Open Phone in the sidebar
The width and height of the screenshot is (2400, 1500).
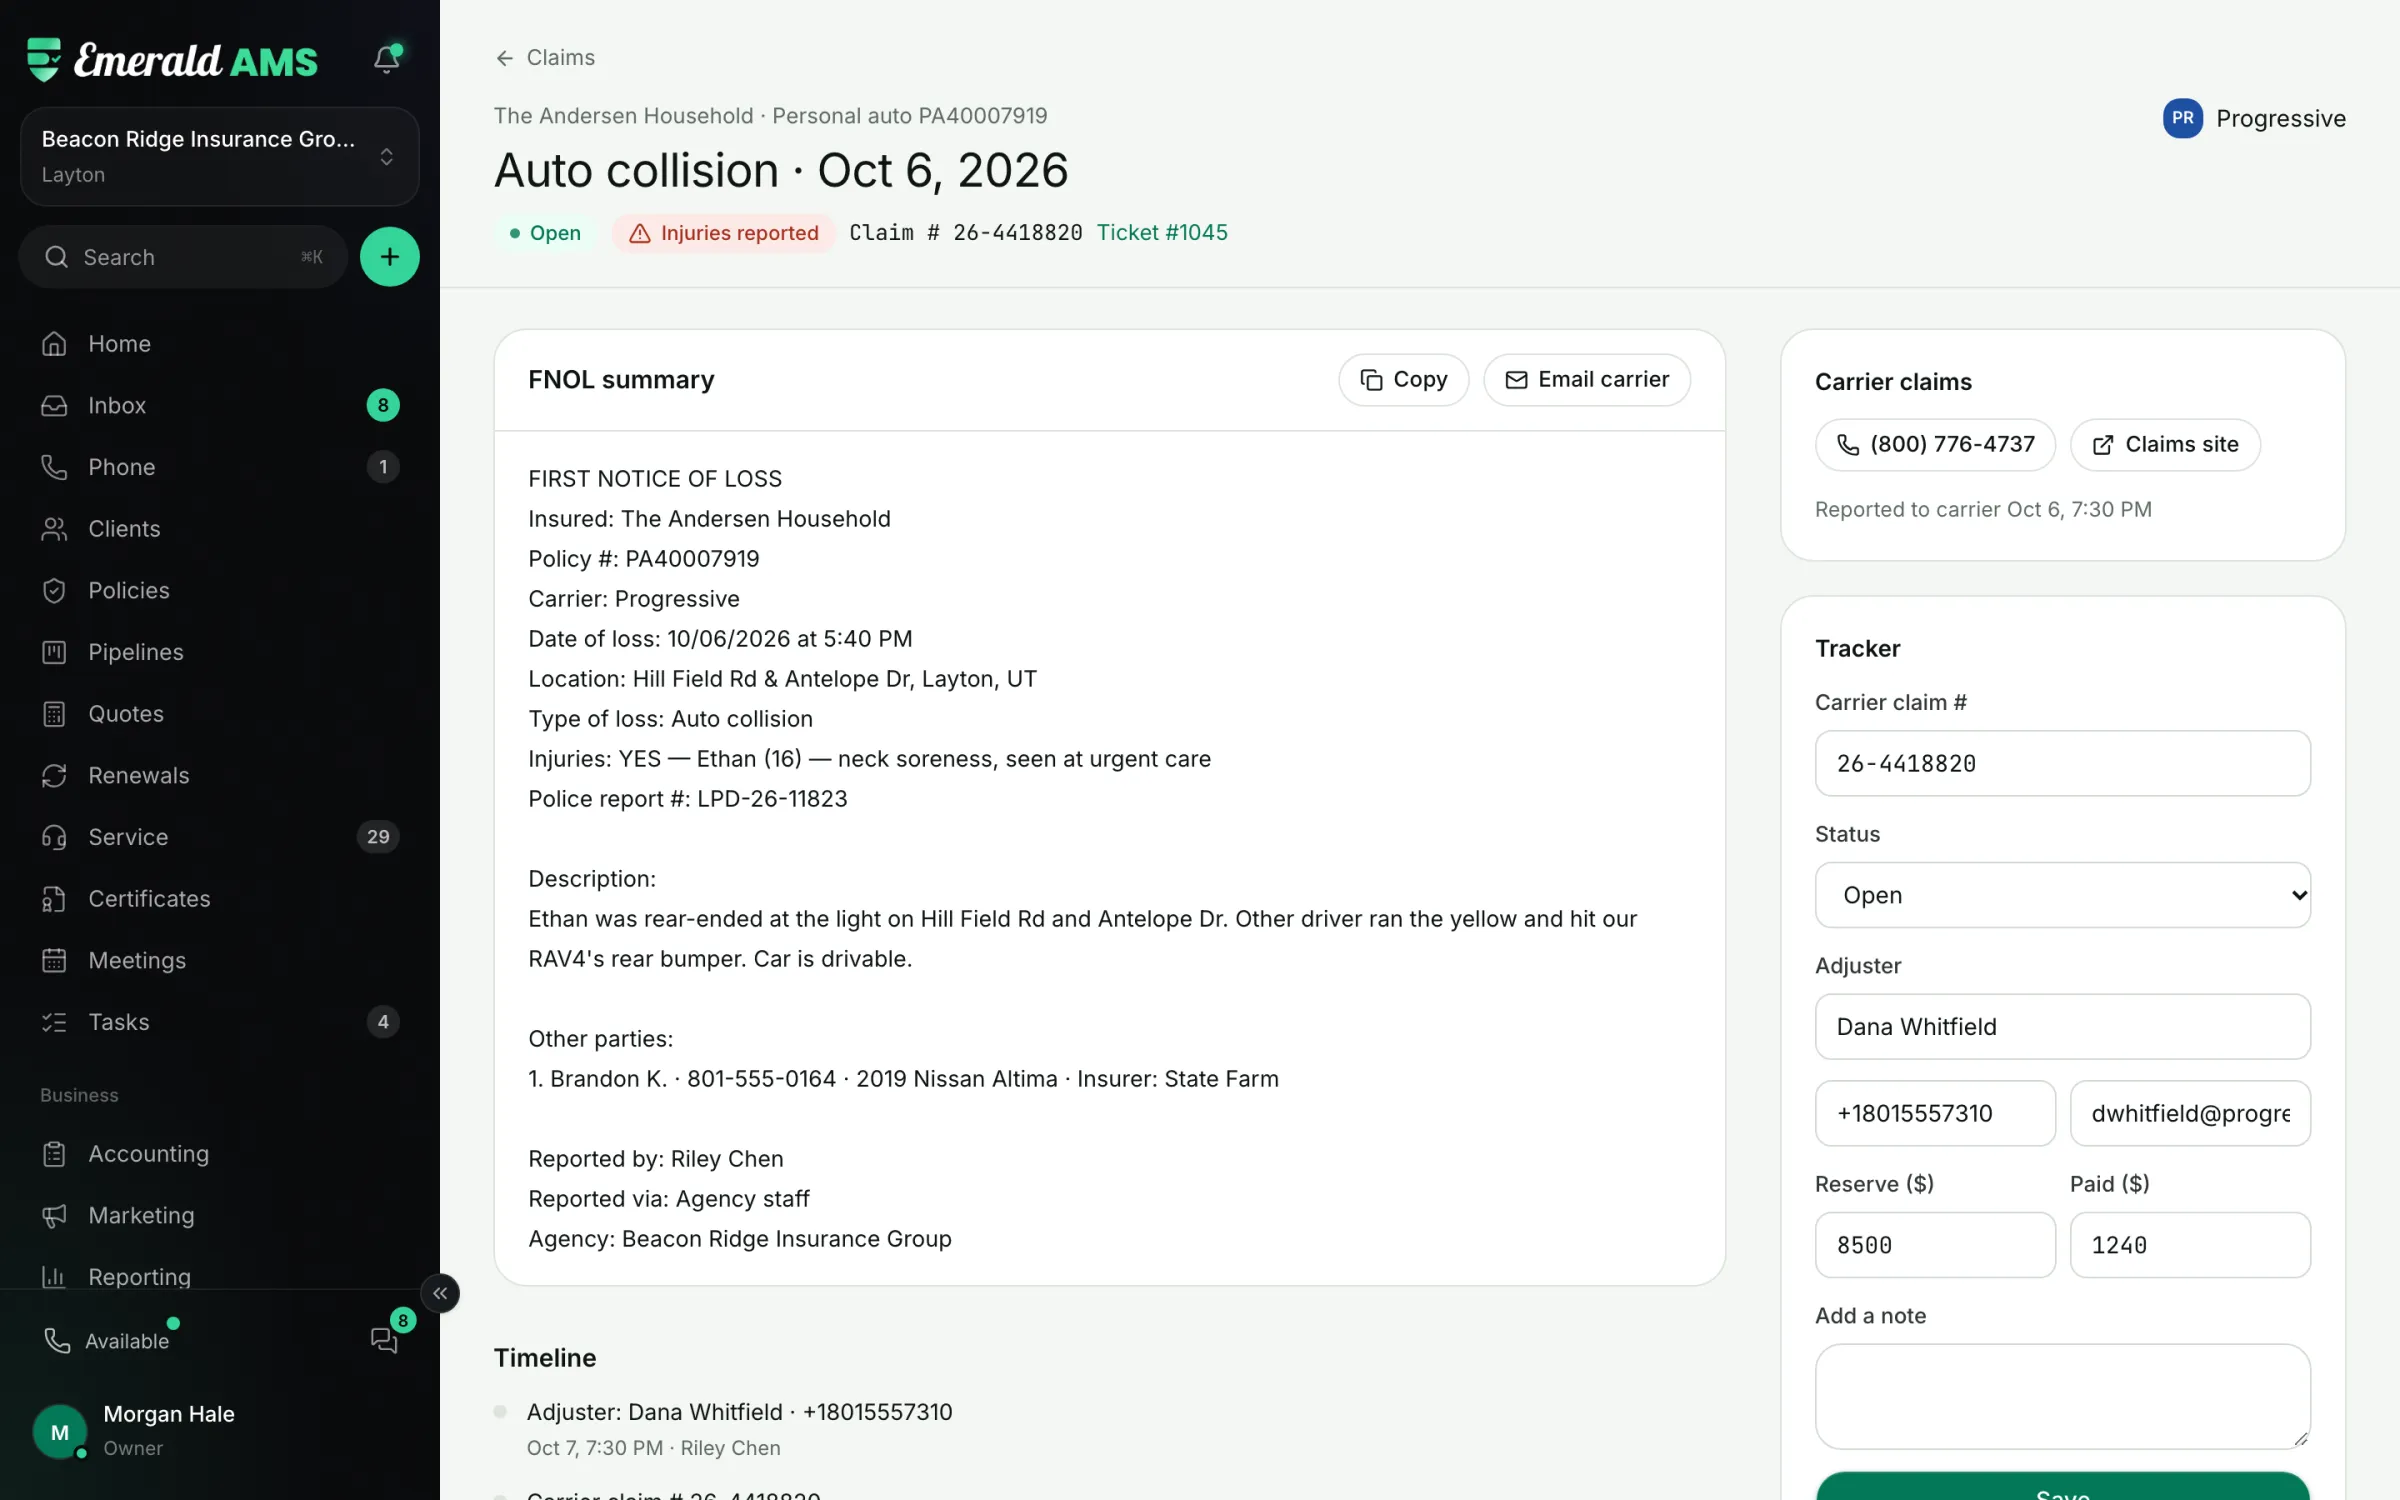[220, 467]
